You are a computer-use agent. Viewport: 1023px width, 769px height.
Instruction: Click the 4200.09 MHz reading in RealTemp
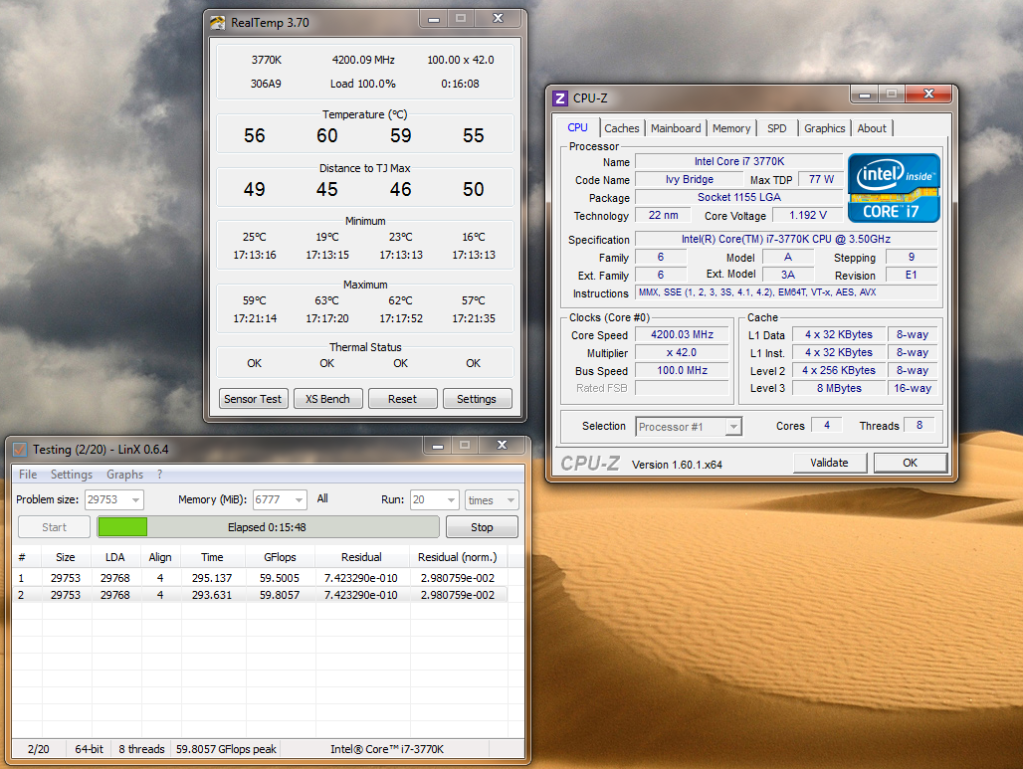pyautogui.click(x=363, y=60)
